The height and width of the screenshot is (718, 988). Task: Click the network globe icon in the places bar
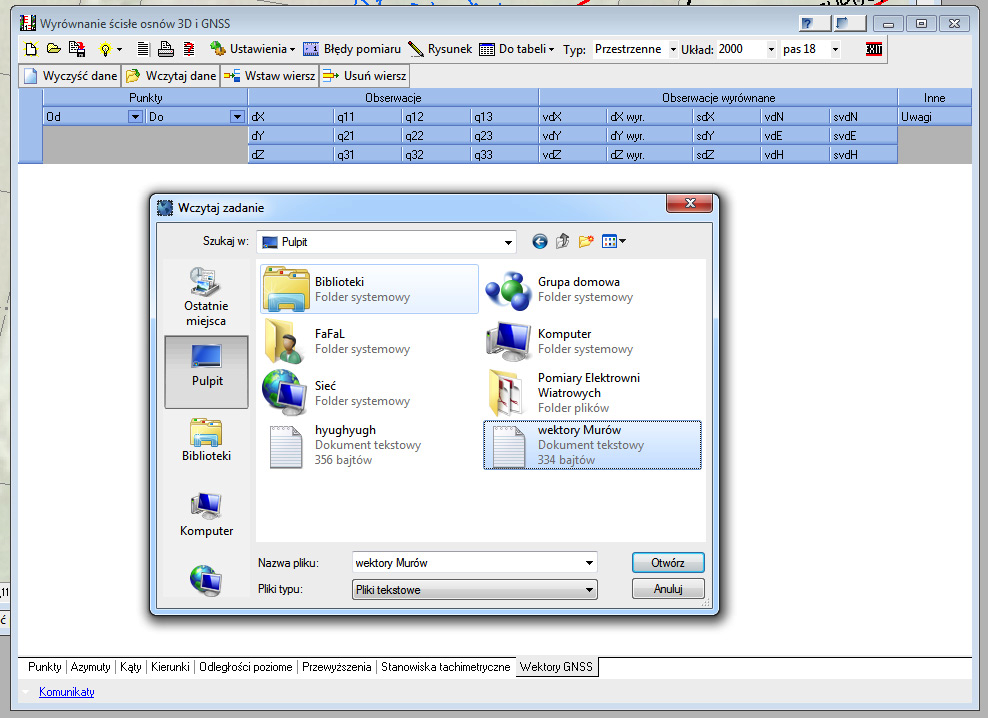(x=206, y=580)
